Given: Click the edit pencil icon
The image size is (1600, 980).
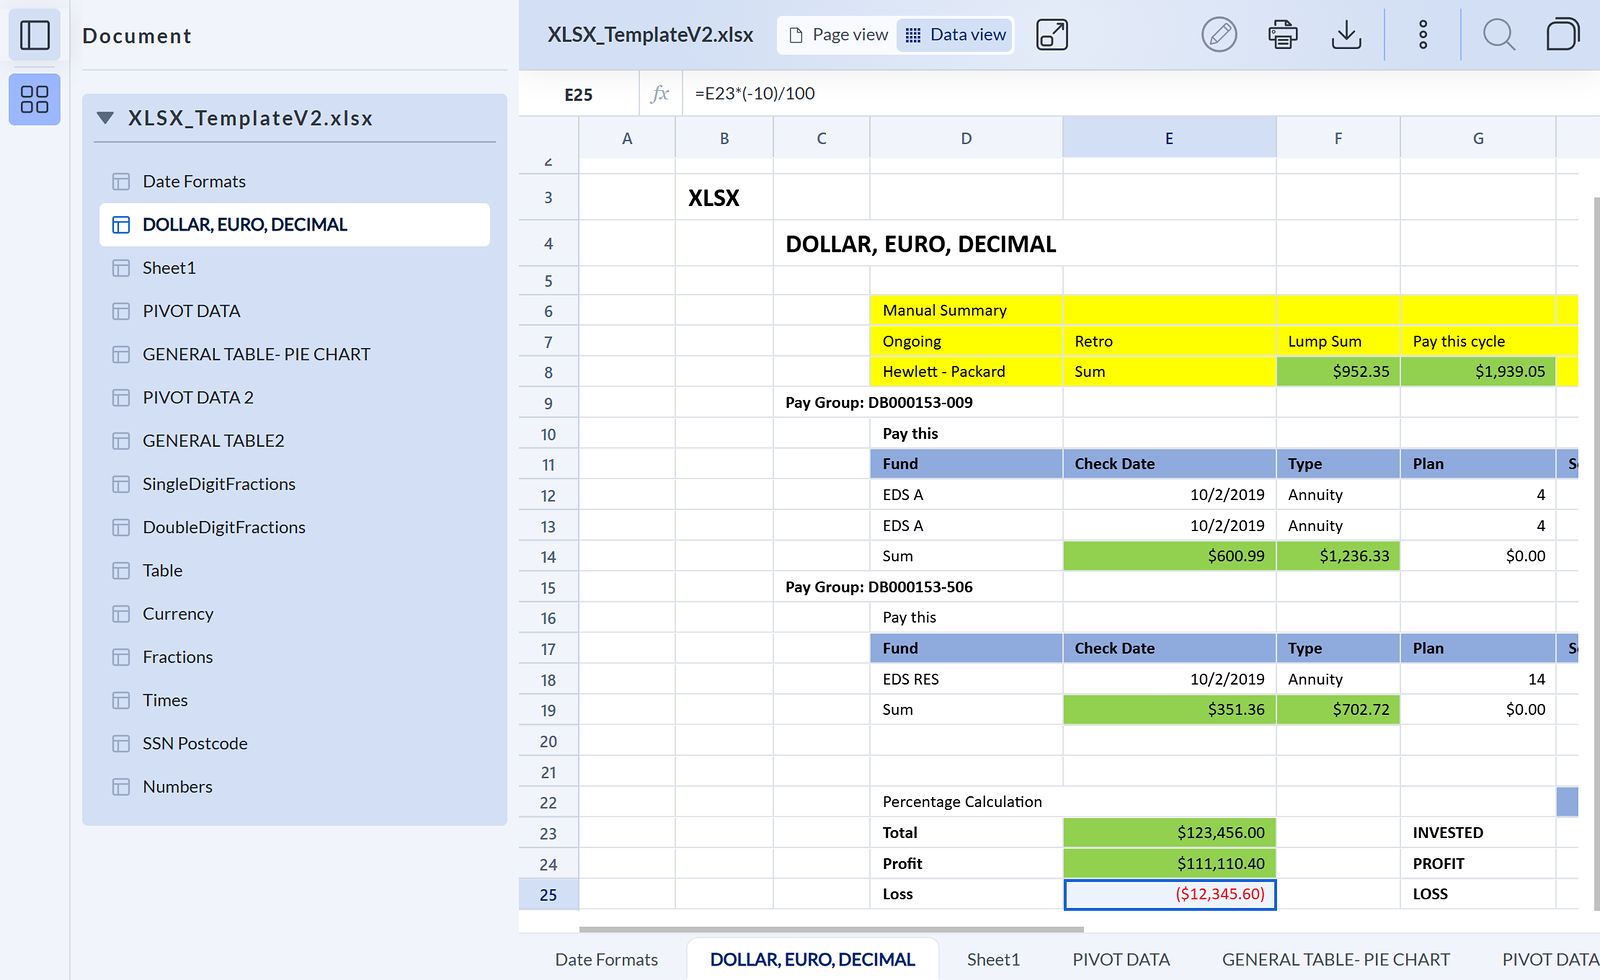Looking at the screenshot, I should tap(1219, 35).
